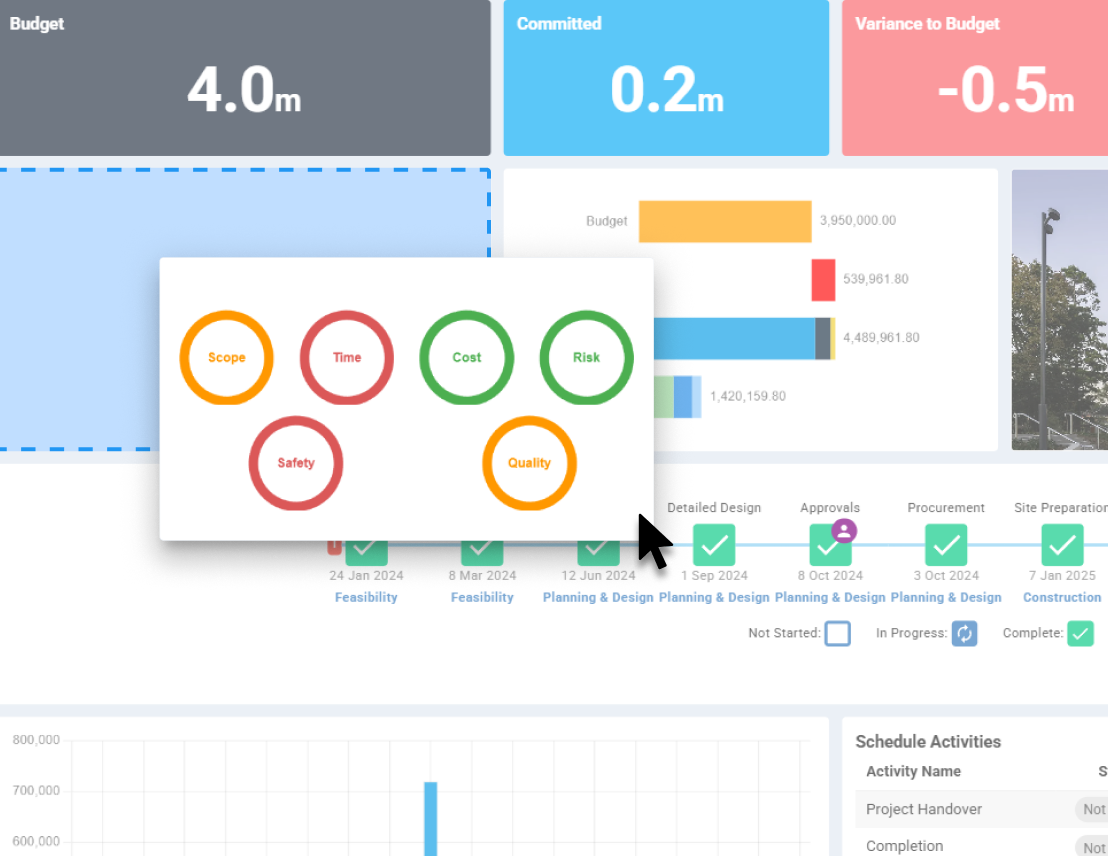Click the Safety health gauge
Viewport: 1108px width, 856px height.
pos(296,463)
